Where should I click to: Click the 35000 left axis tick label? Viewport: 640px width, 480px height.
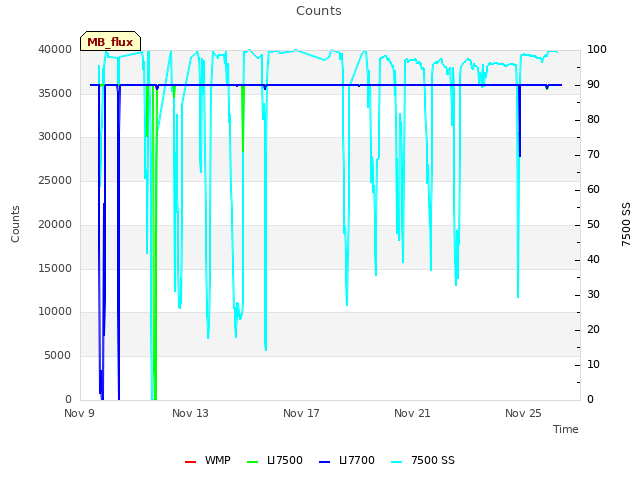pyautogui.click(x=55, y=93)
